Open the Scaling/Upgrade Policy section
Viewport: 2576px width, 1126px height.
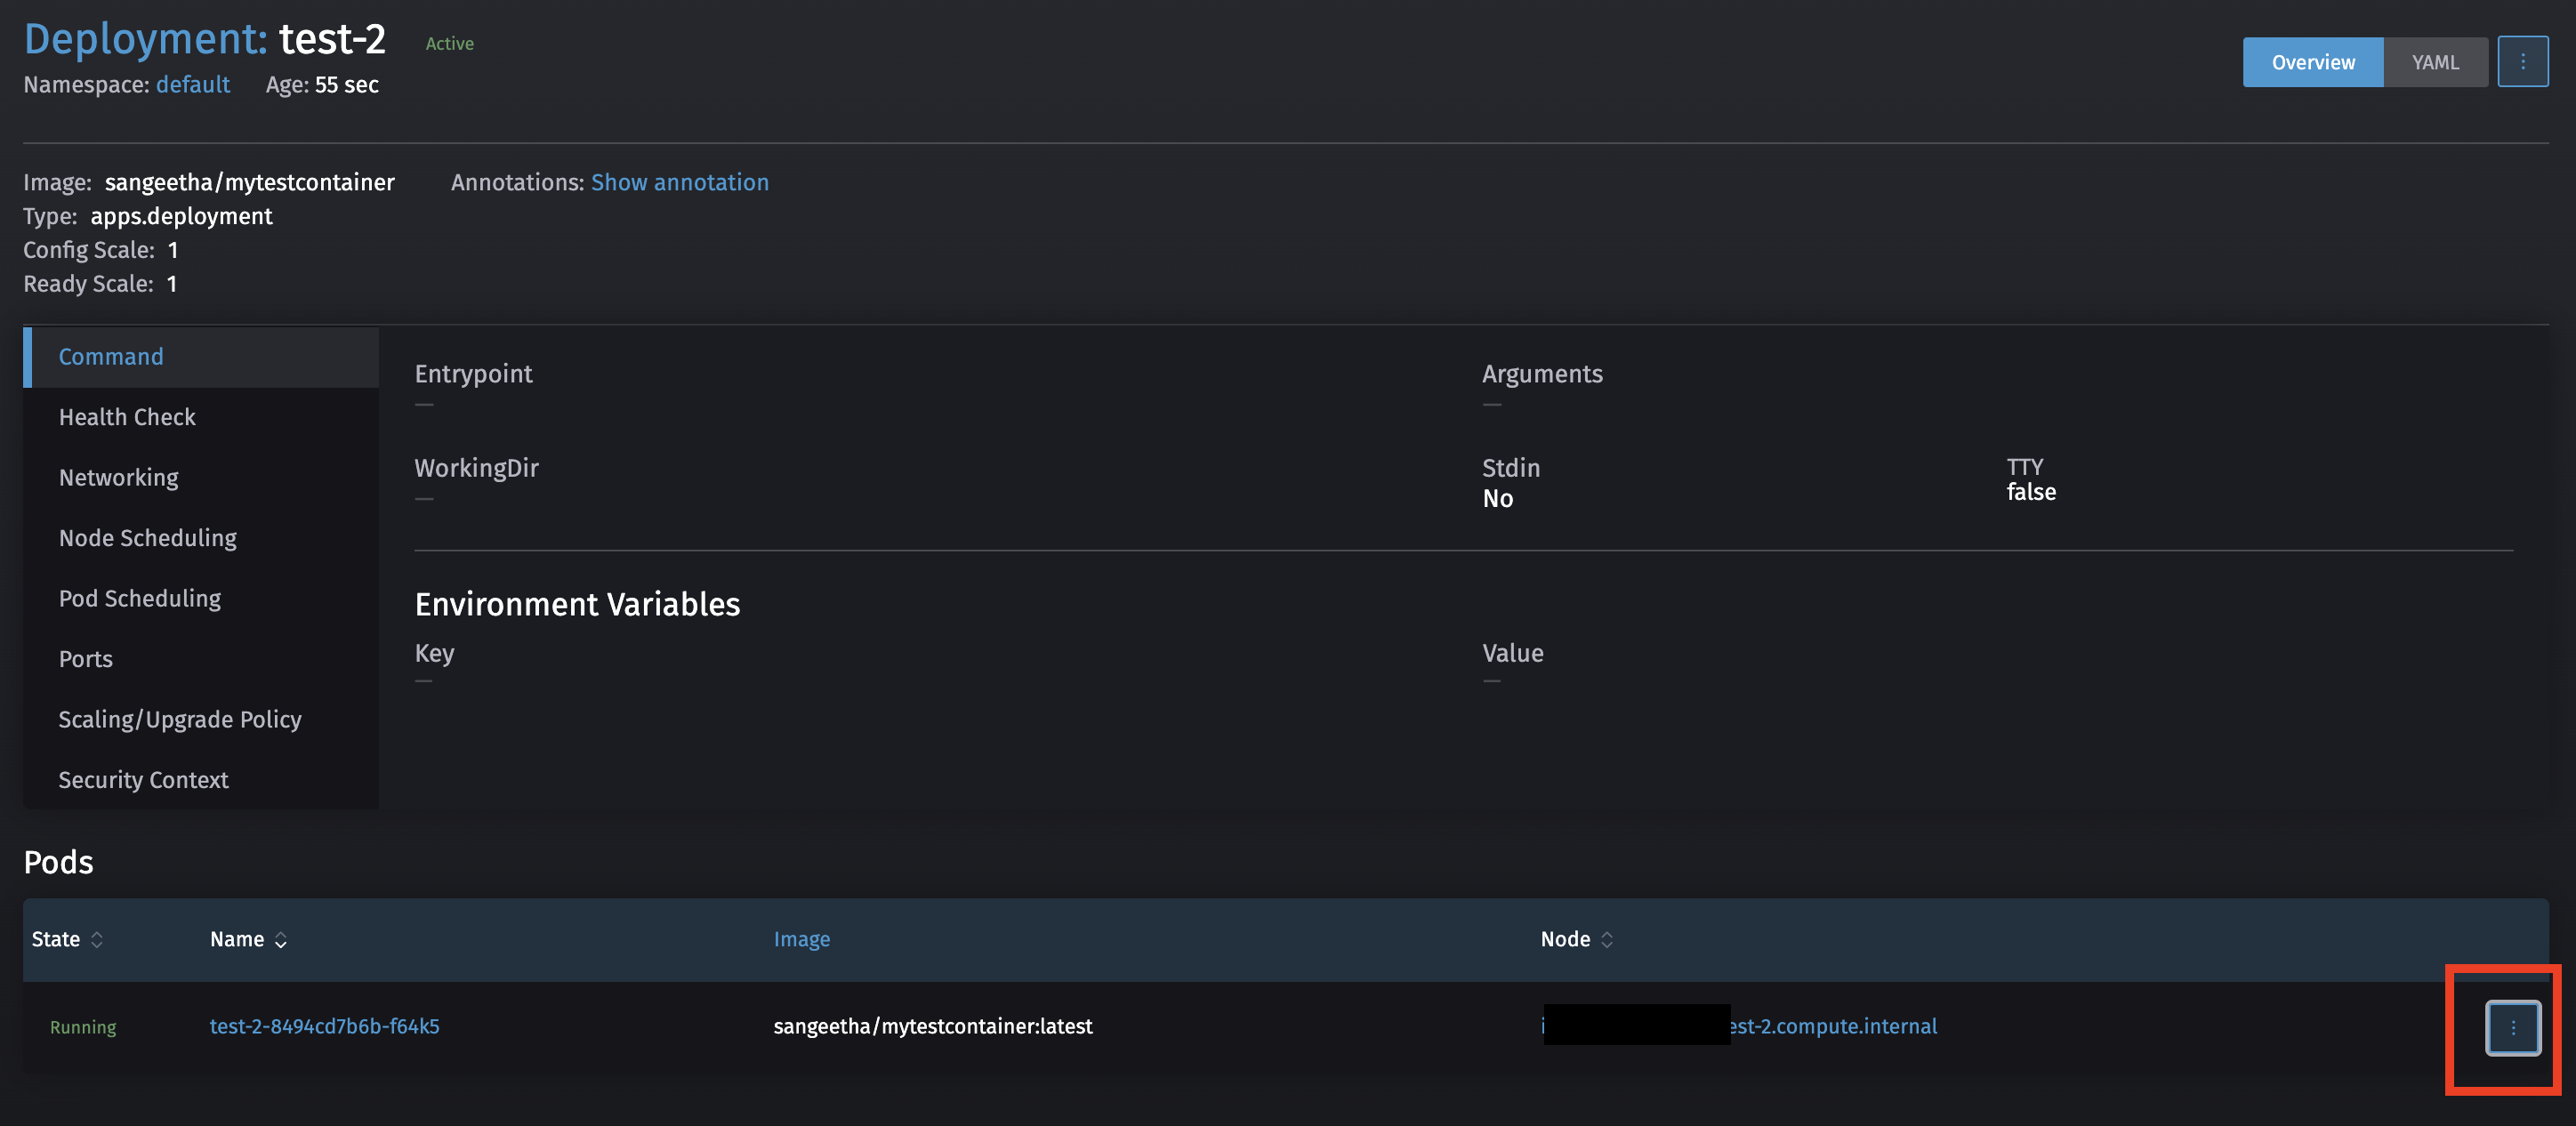tap(201, 719)
